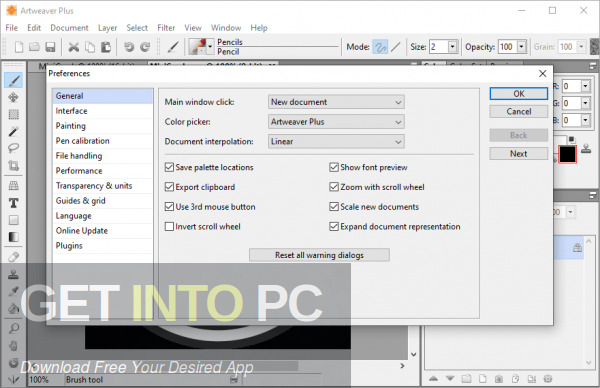Expand Document interpolation dropdown
The height and width of the screenshot is (388, 600).
(336, 142)
